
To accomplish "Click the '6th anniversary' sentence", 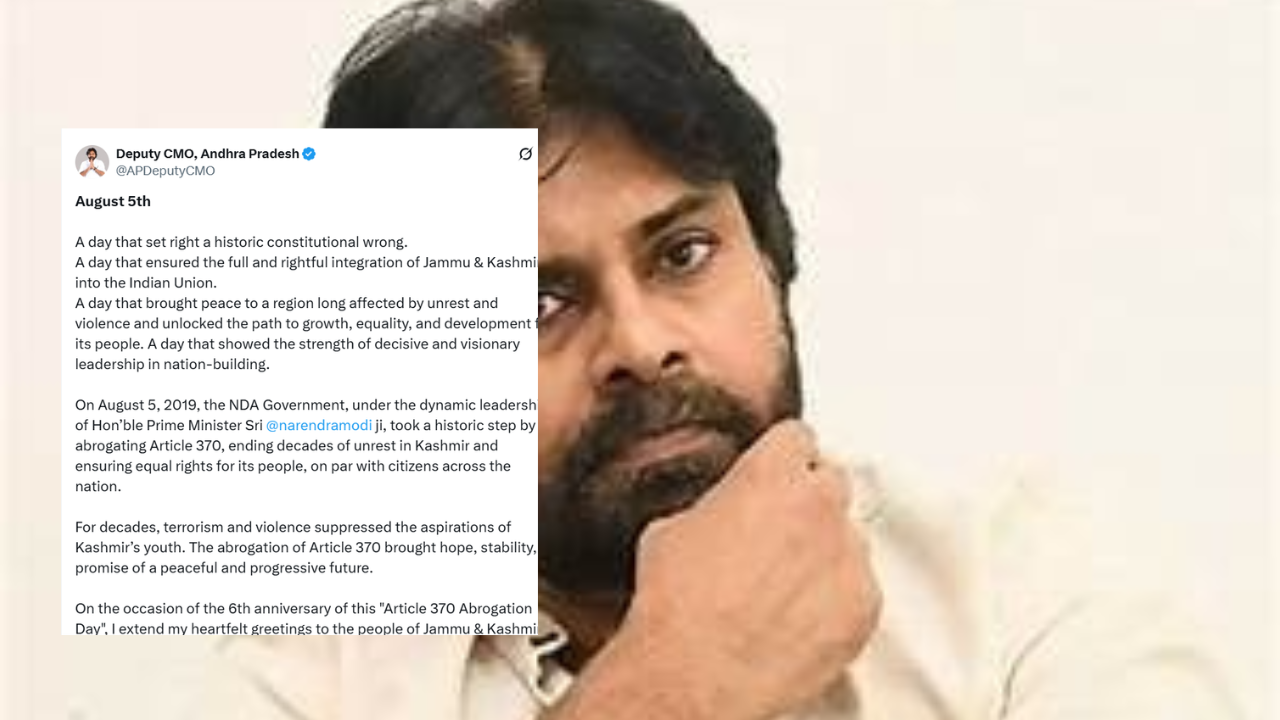I will point(304,608).
